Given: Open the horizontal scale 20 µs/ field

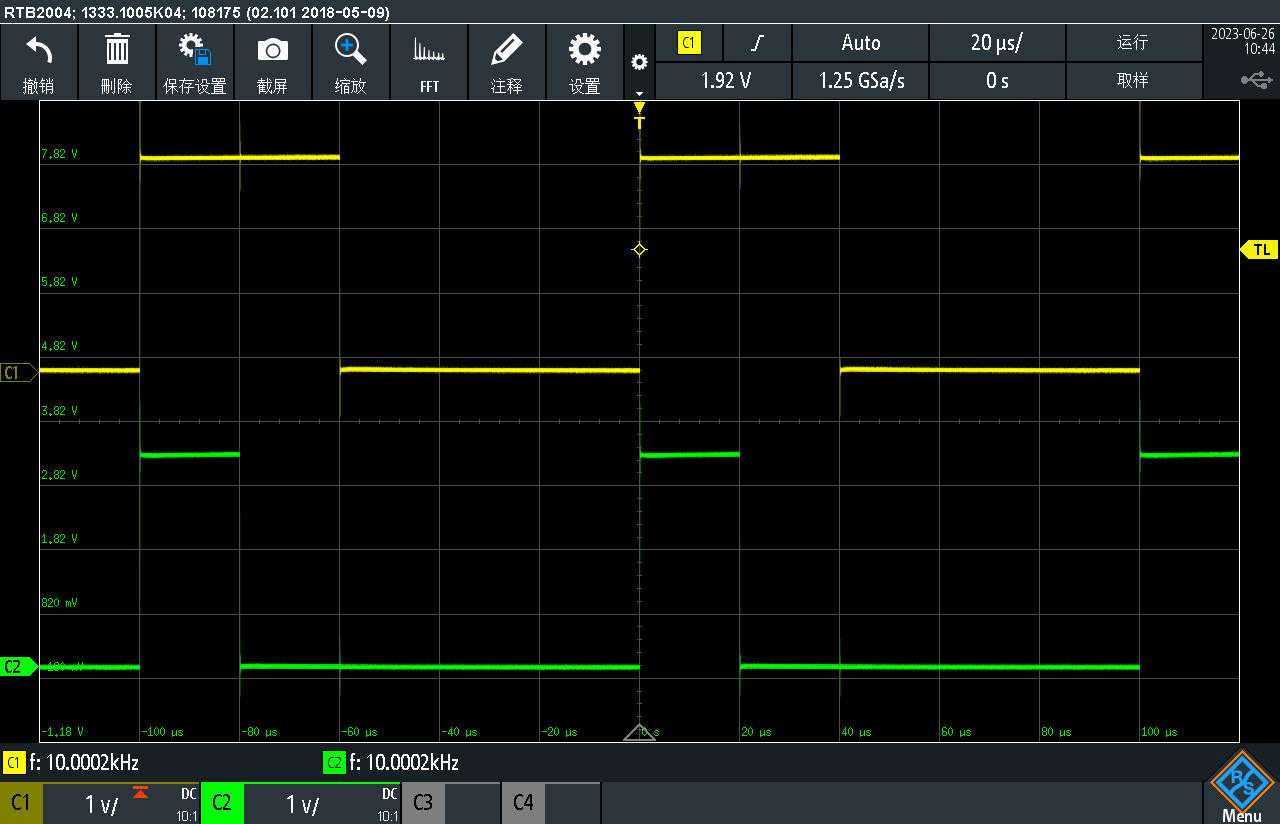Looking at the screenshot, I should click(997, 43).
